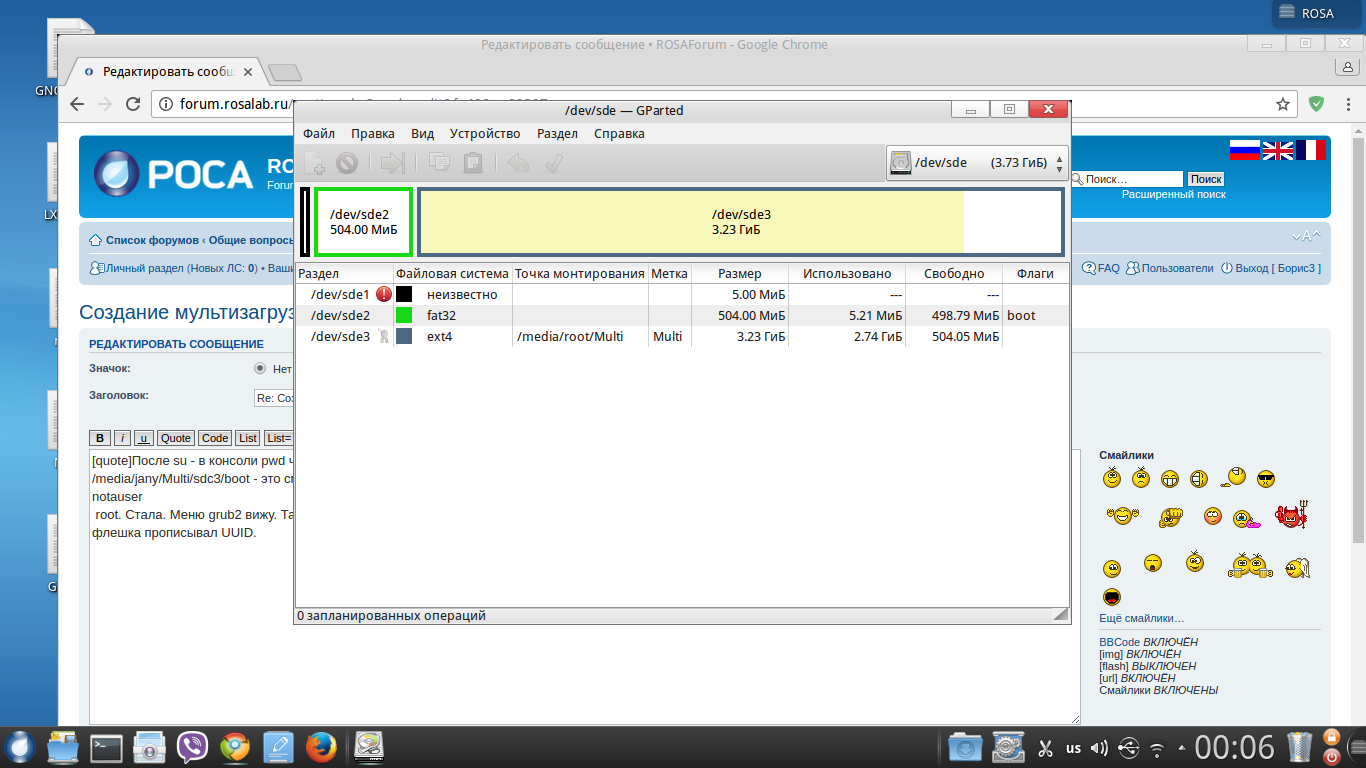Click the Wi-Fi network icon in system tray
This screenshot has width=1366, height=768.
point(1157,748)
